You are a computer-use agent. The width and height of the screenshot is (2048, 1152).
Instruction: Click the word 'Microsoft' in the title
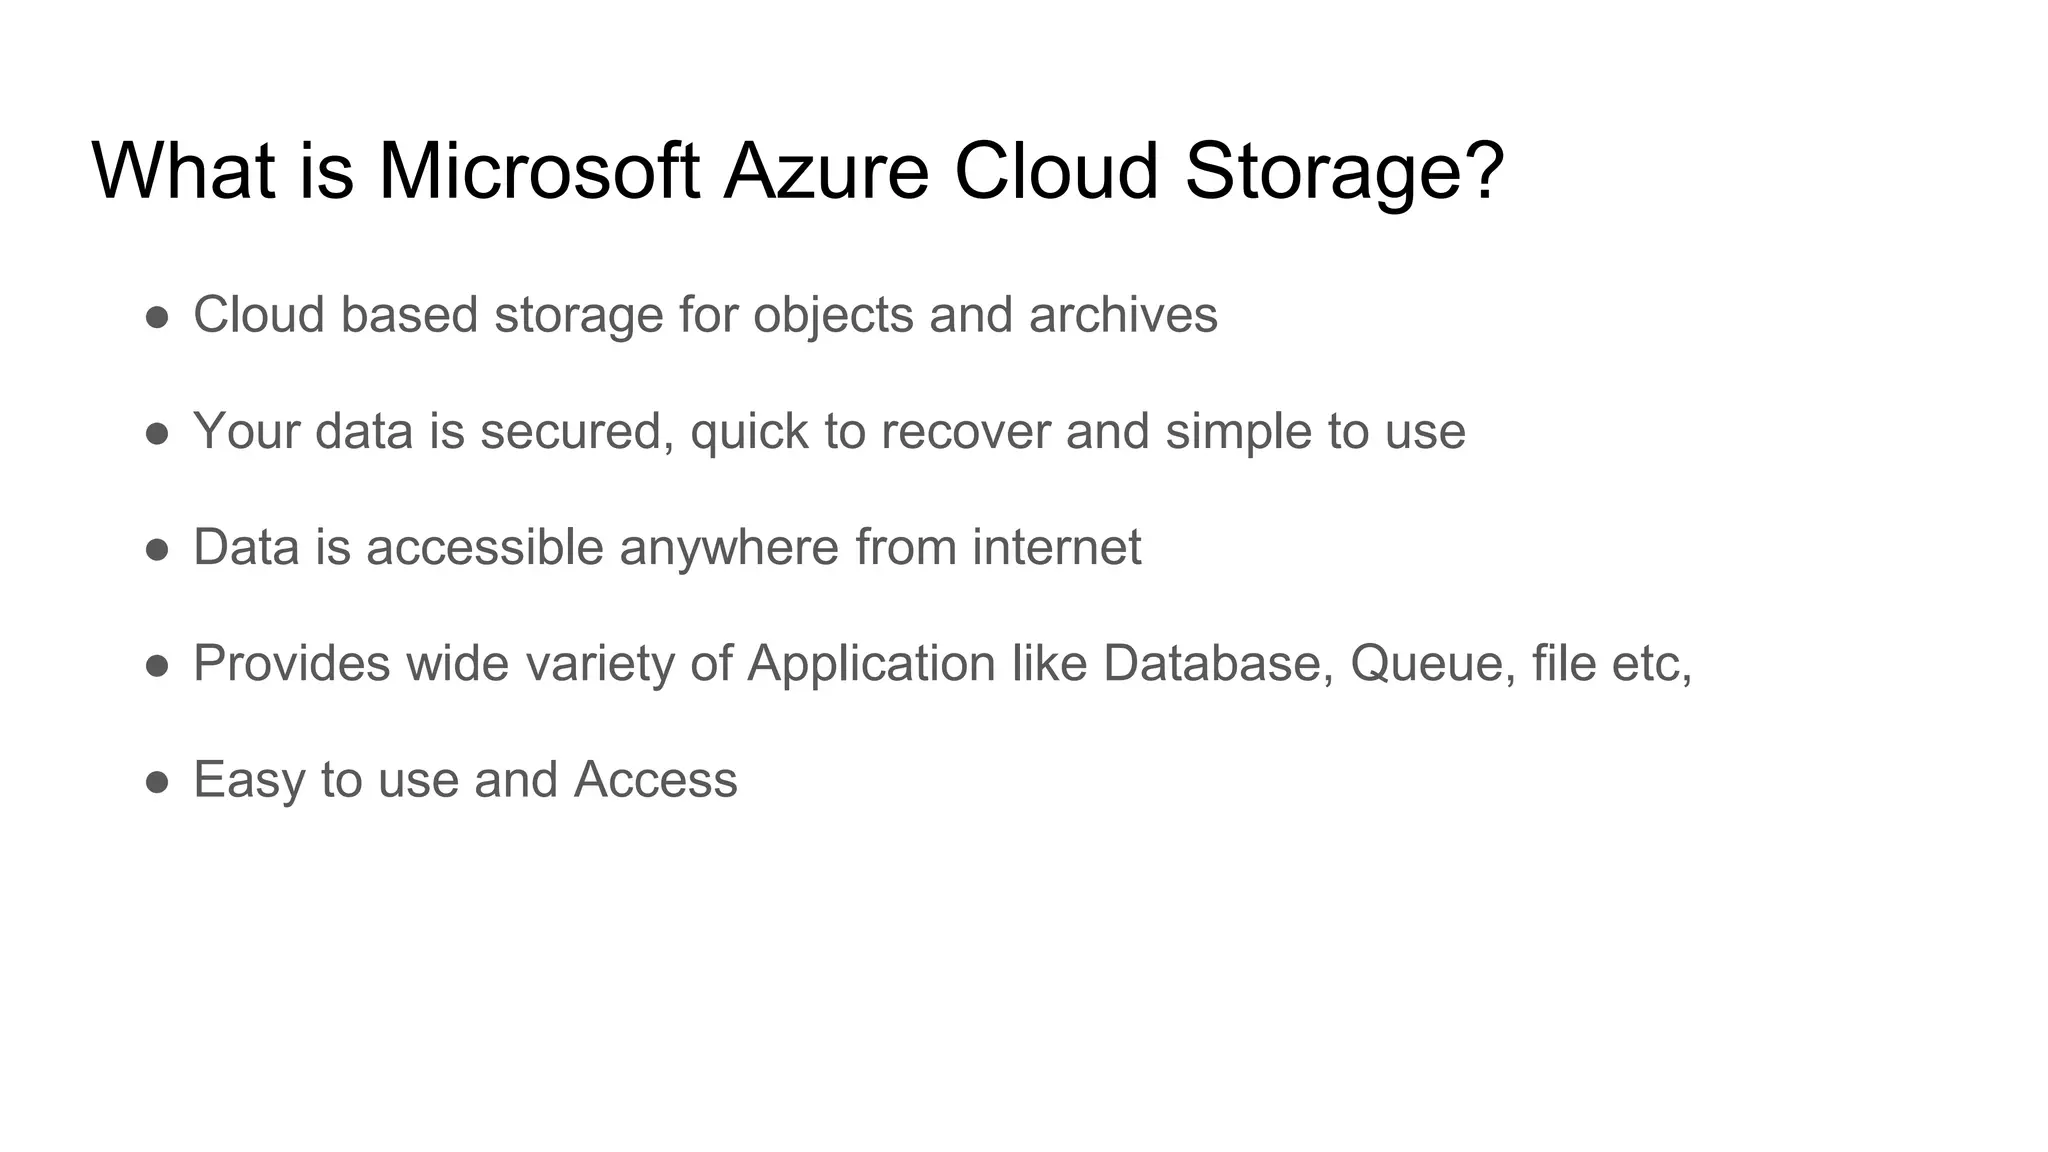coord(539,171)
